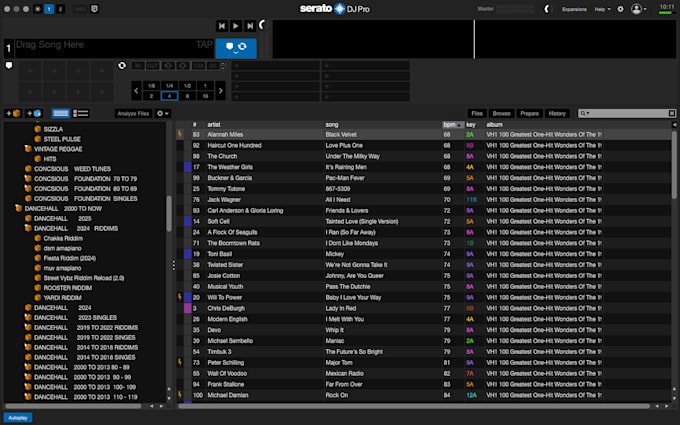
Task: Toggle the loop activation icon
Action: [x=122, y=65]
